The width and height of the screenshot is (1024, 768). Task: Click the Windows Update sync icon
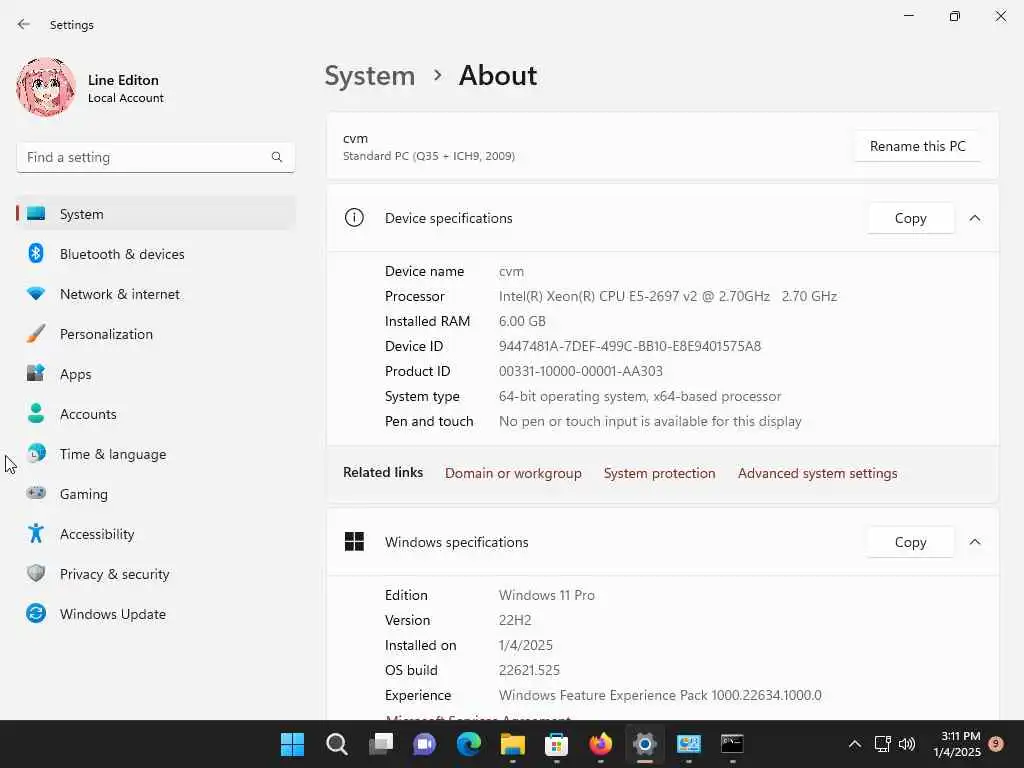(x=36, y=613)
